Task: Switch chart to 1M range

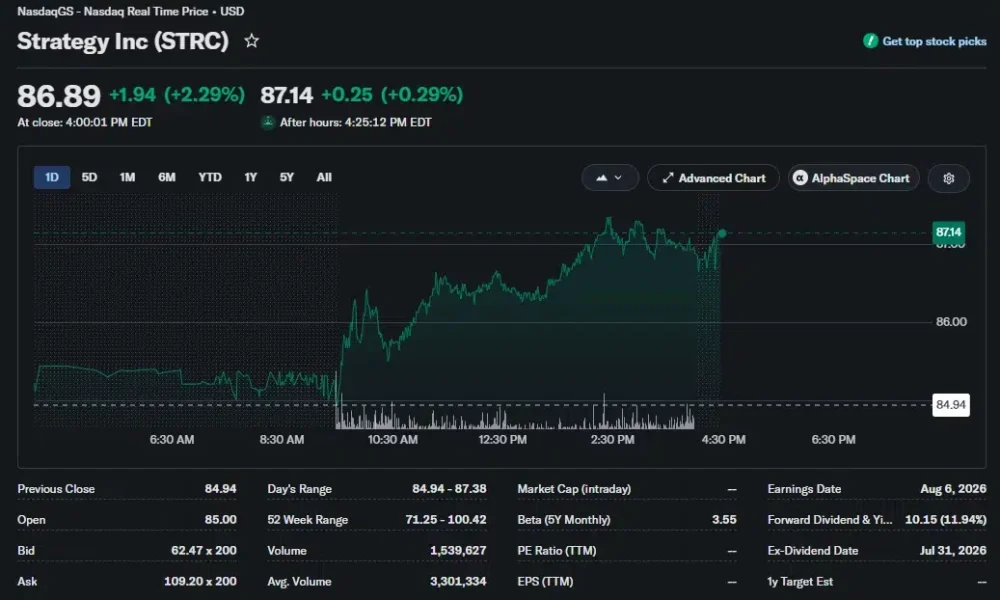Action: click(128, 177)
